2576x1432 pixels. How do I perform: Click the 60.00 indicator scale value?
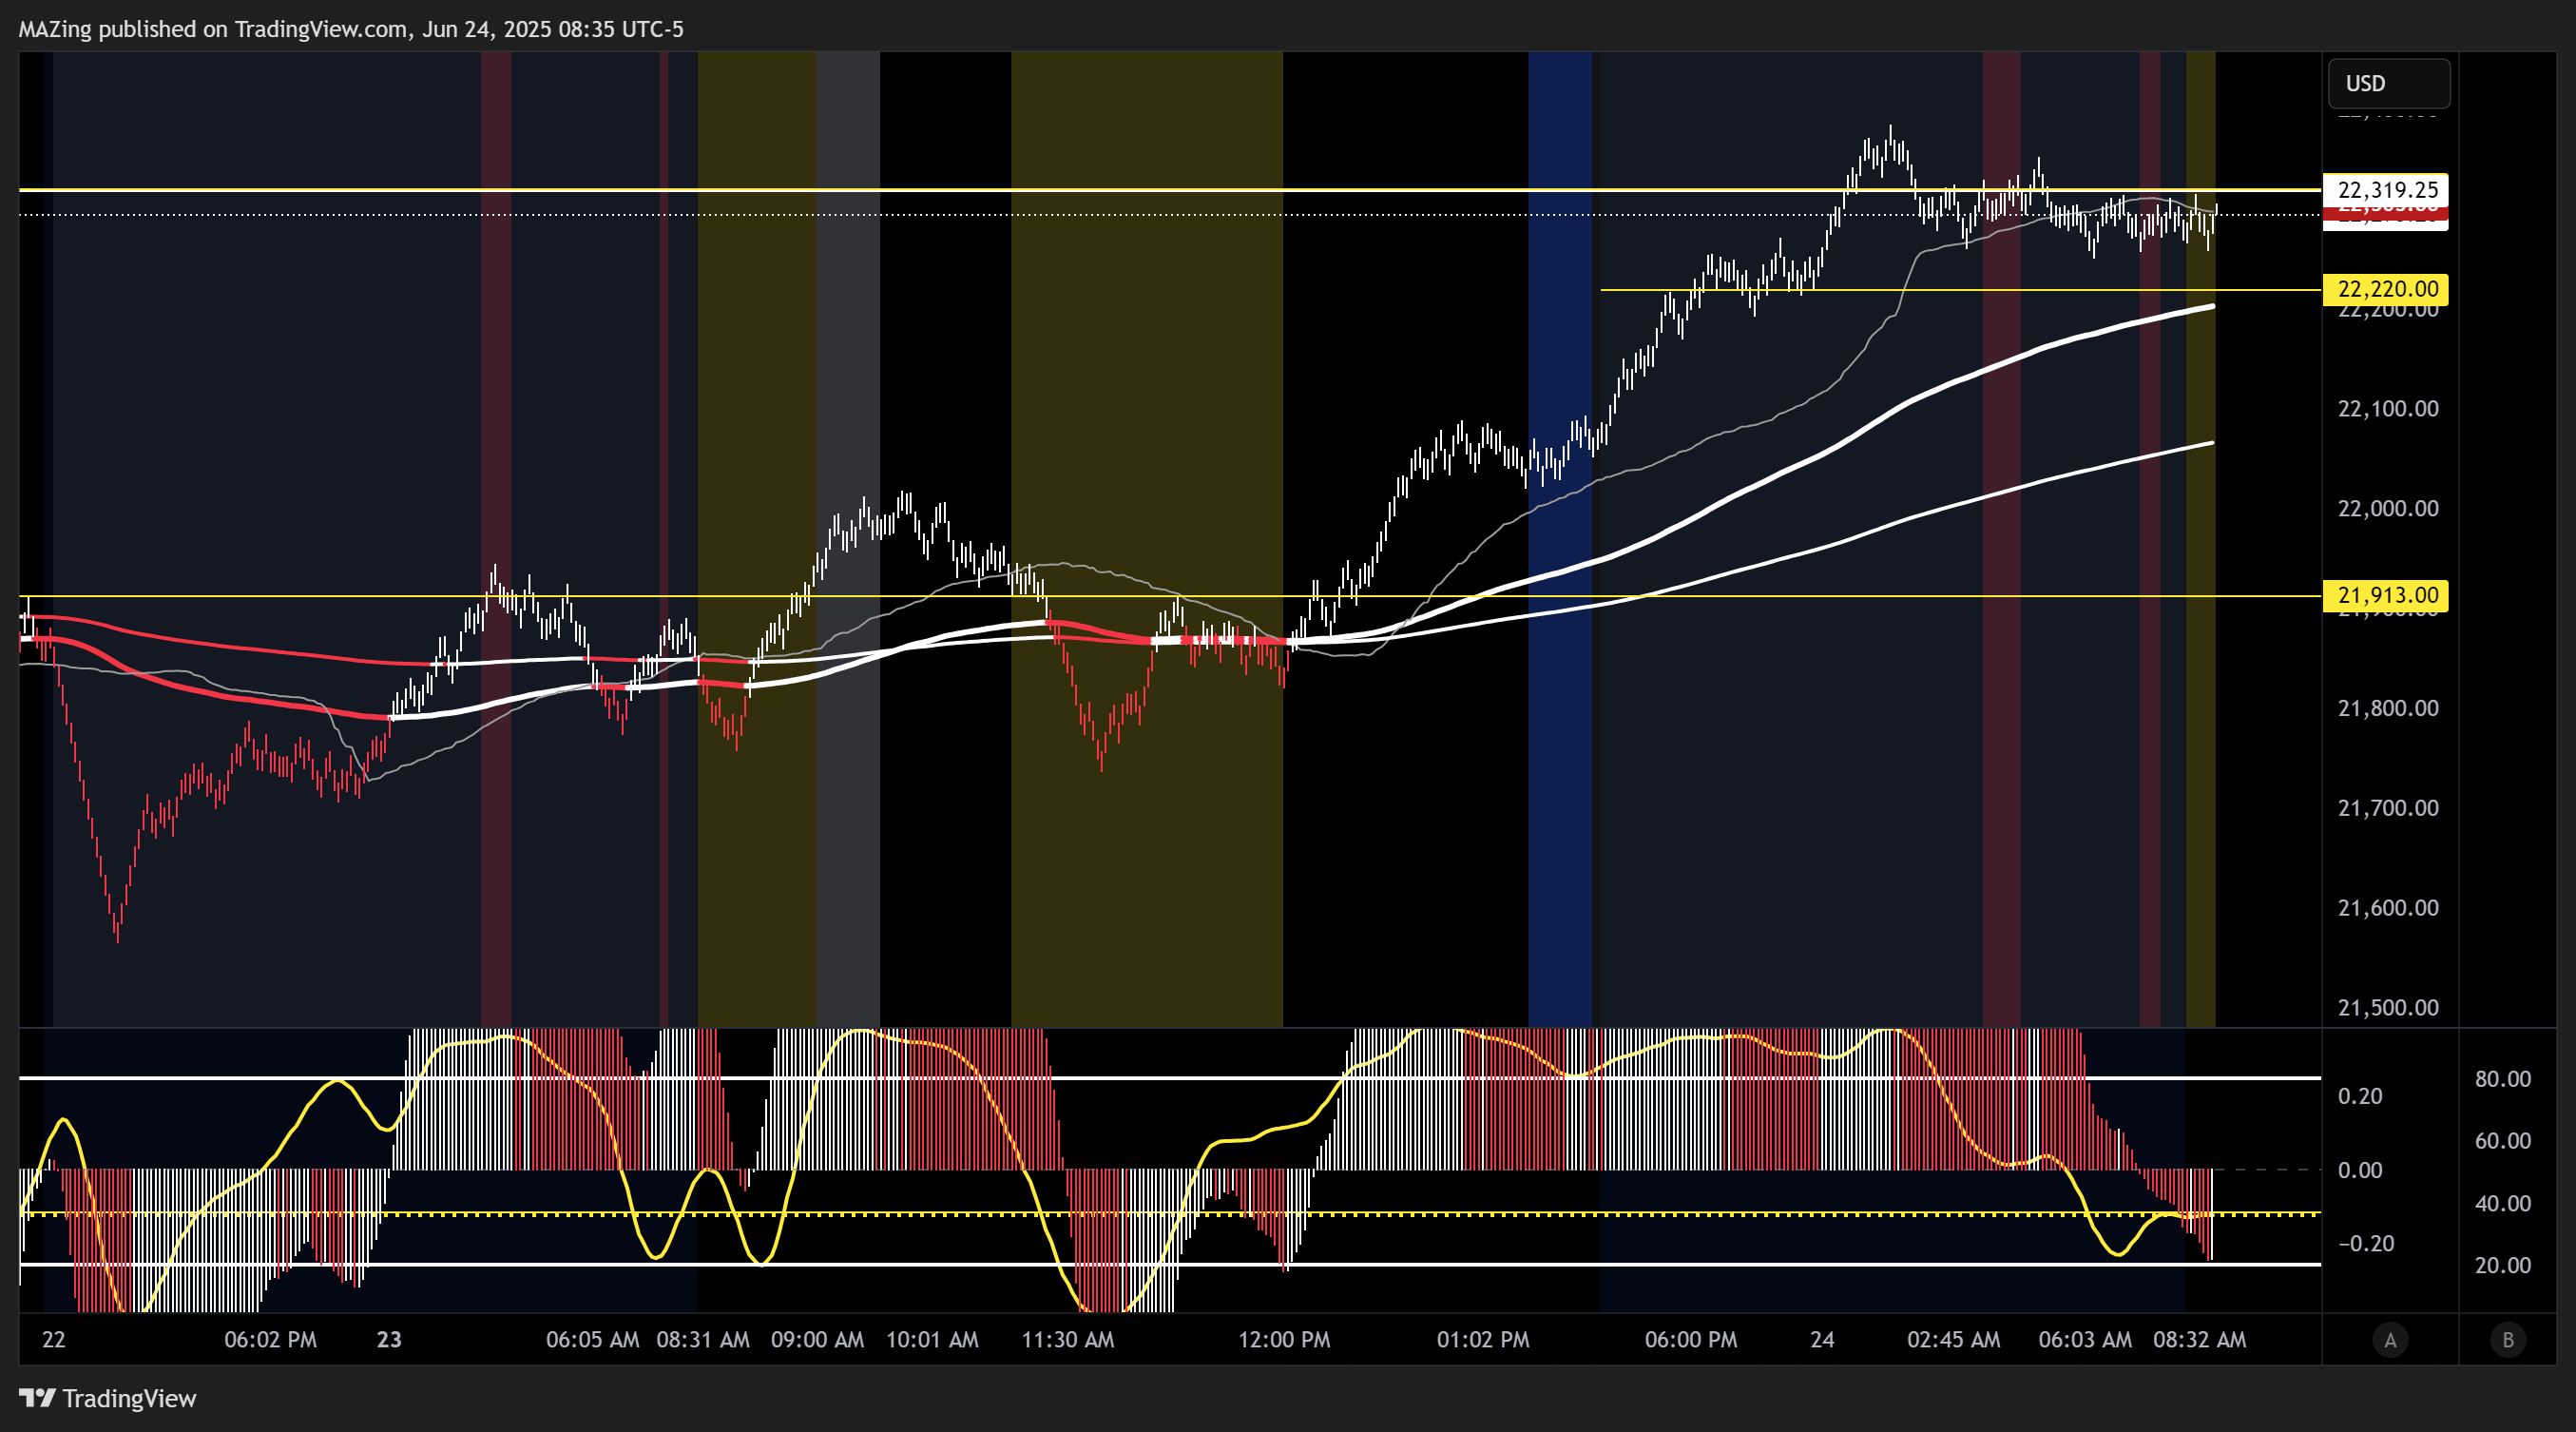click(x=2503, y=1141)
